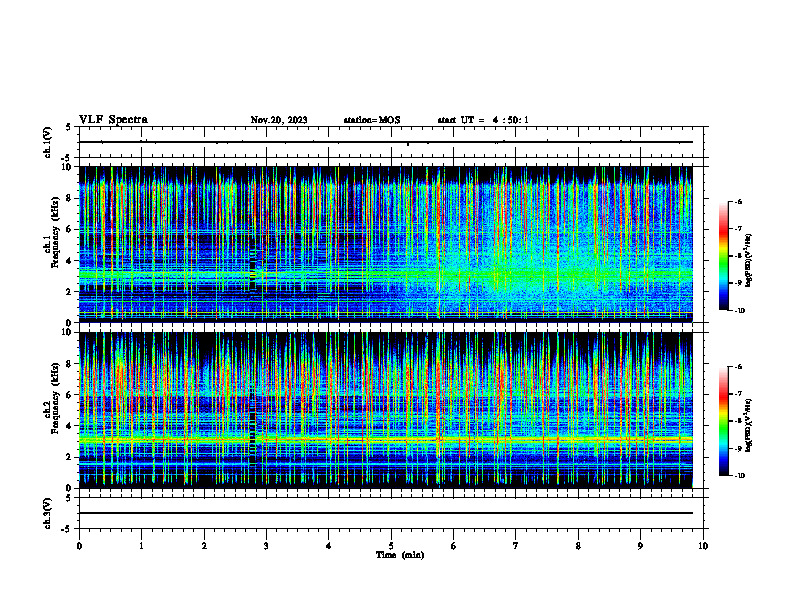
Task: Click the "2" kHz tick of ch.2 spectrogram
Action: [69, 457]
